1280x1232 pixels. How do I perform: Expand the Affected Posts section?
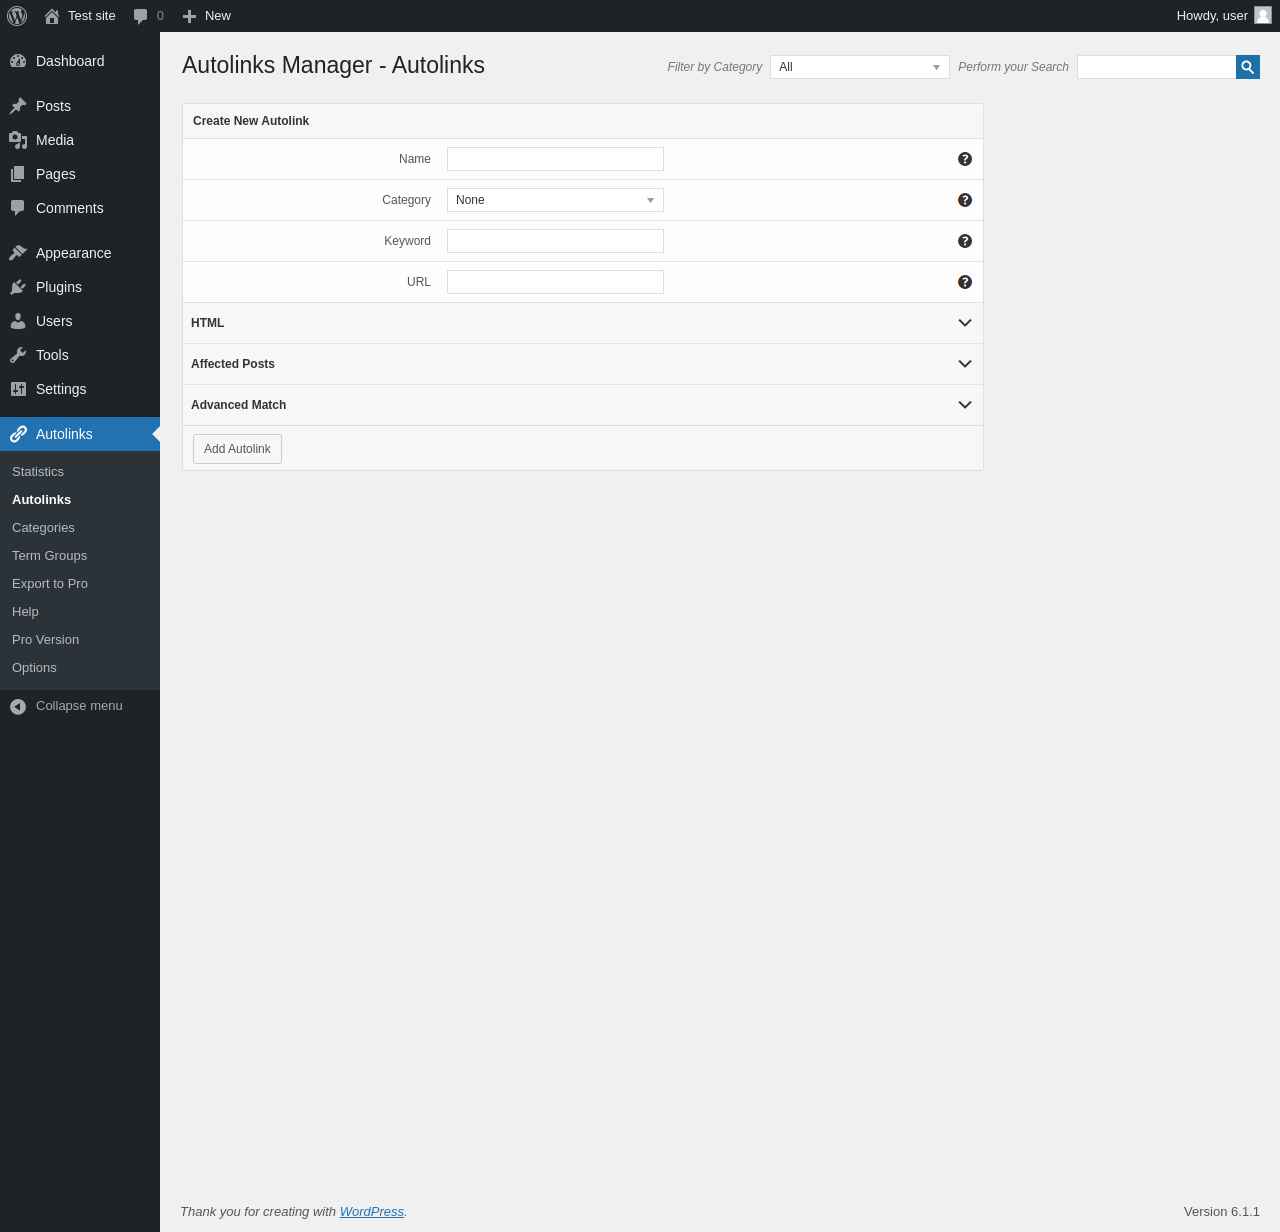click(583, 364)
